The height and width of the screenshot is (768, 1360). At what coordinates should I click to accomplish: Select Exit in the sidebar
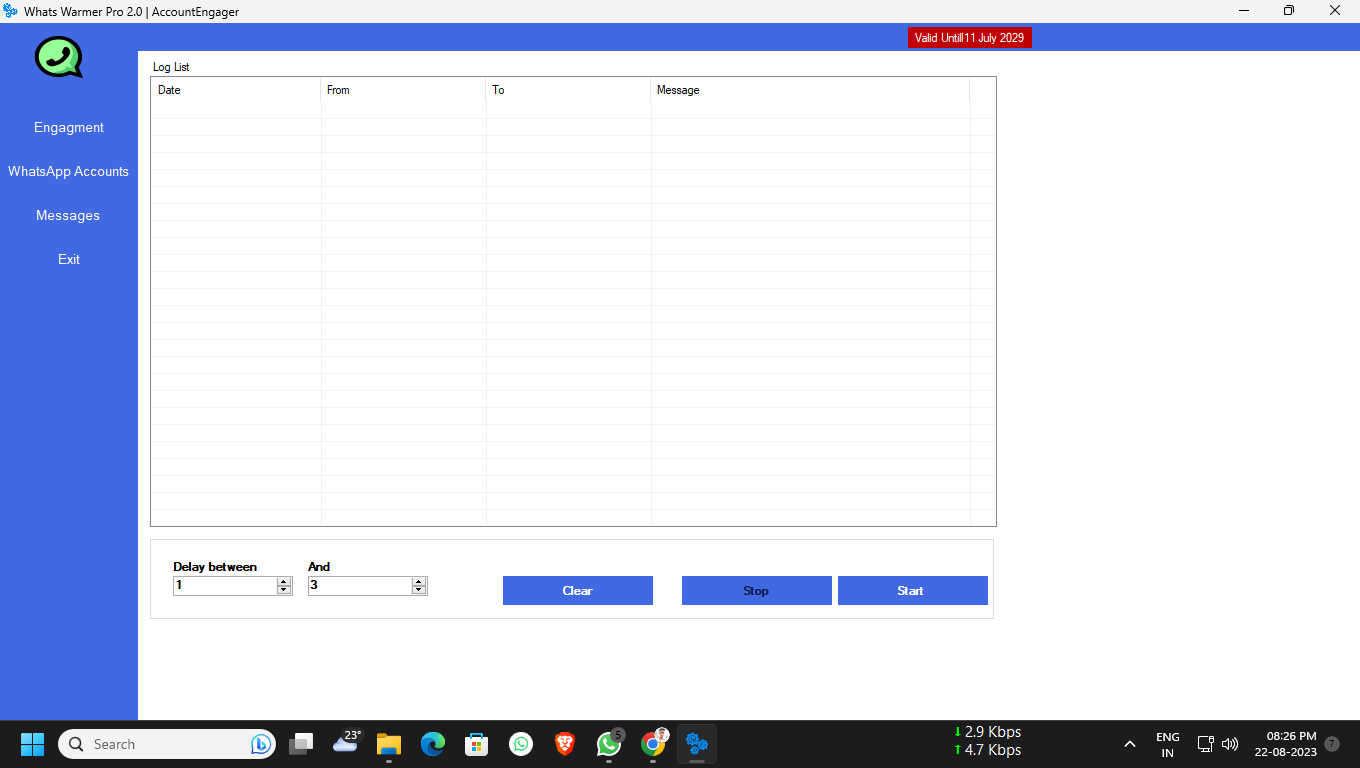tap(69, 259)
